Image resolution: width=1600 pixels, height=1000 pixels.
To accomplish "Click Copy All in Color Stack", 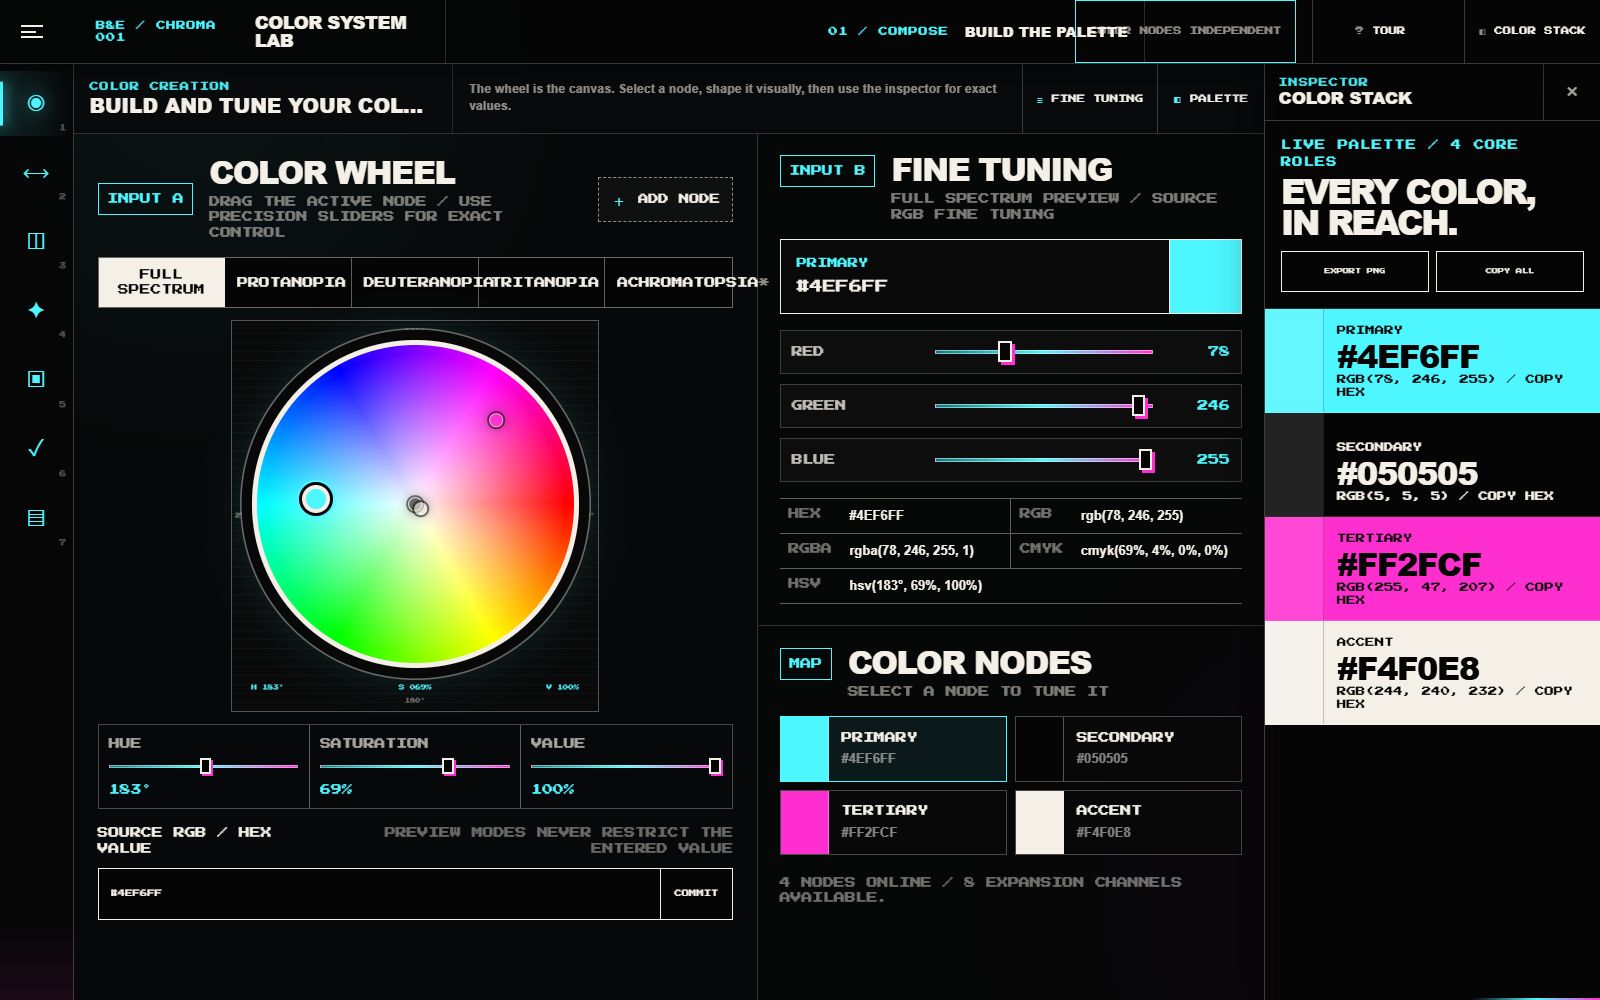I will 1509,271.
